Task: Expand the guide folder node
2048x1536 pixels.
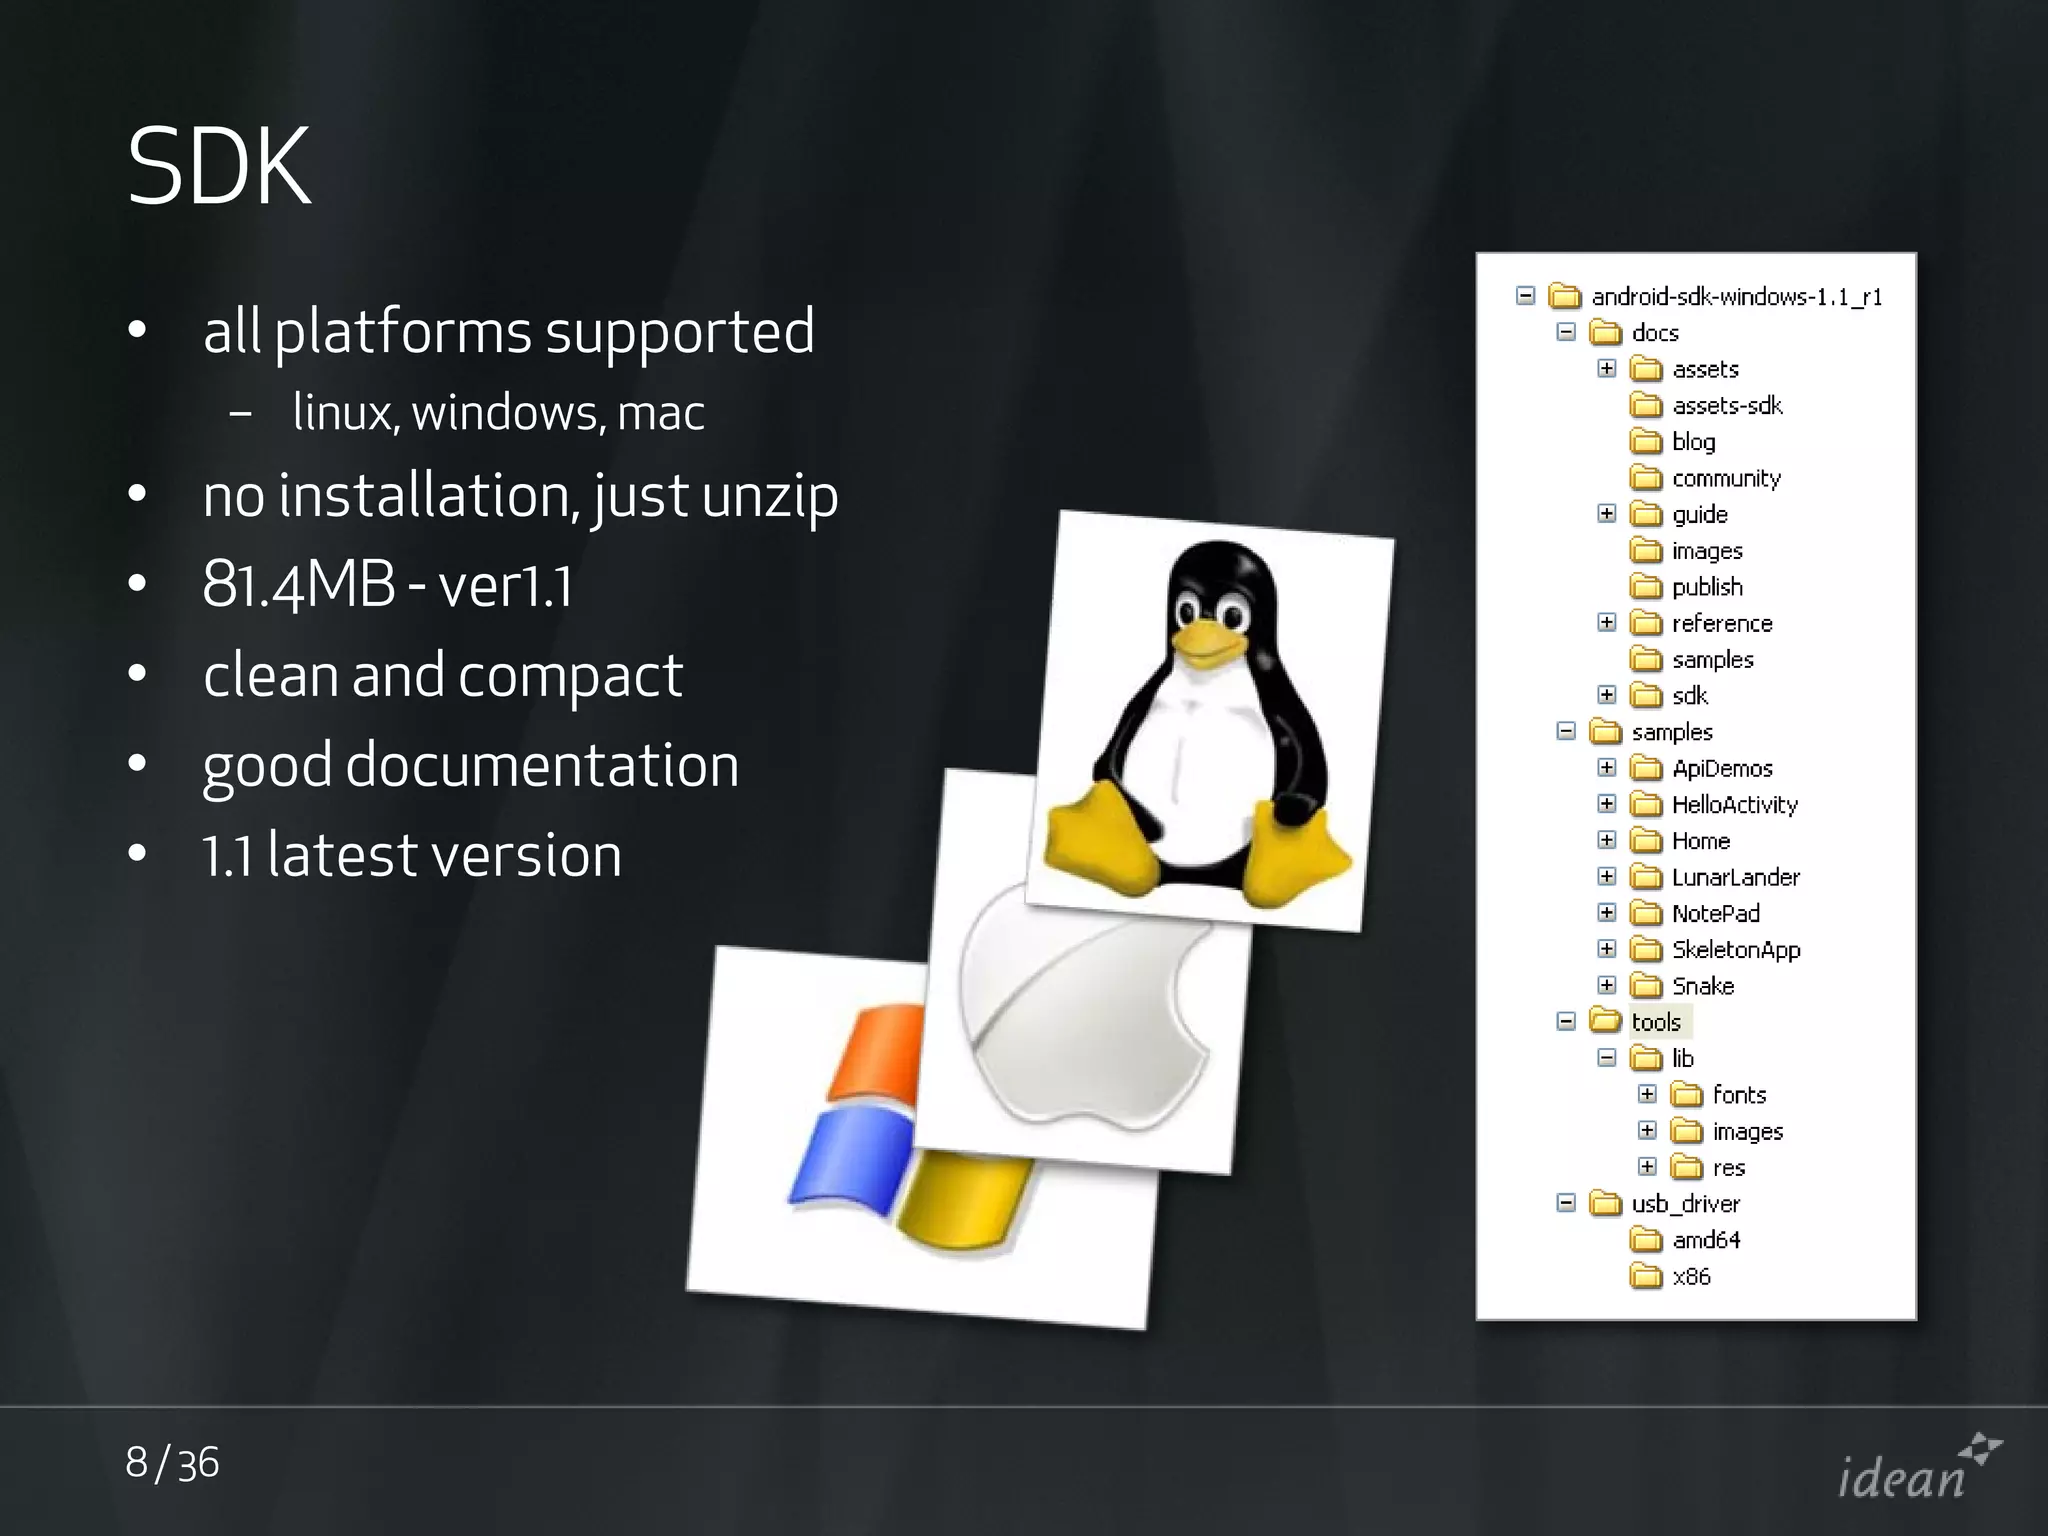Action: pos(1606,514)
